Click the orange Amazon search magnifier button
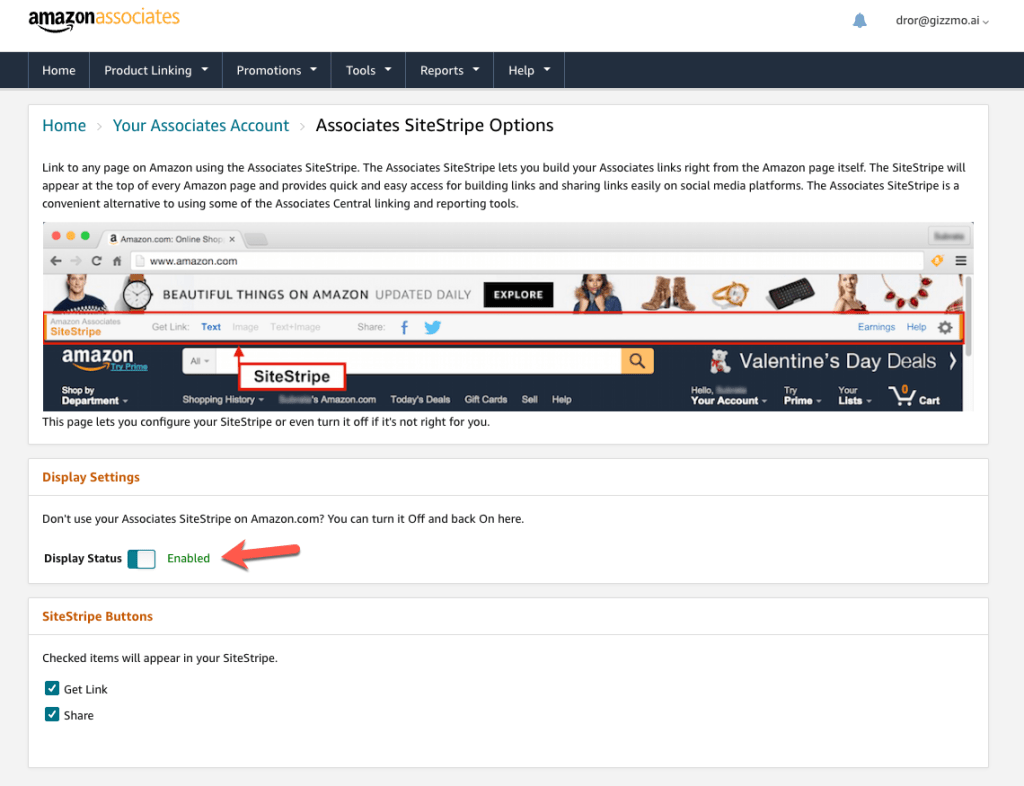Screen dimensions: 1024x786 coord(637,361)
